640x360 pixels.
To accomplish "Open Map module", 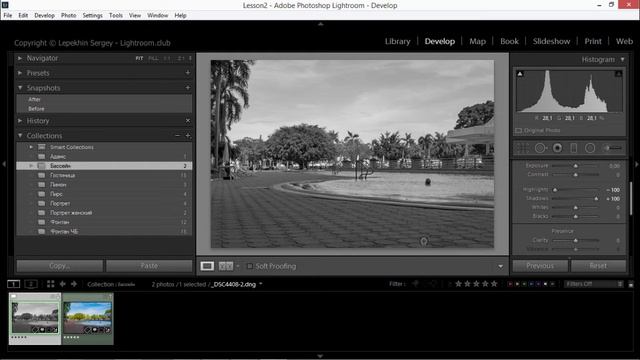I will [x=477, y=41].
